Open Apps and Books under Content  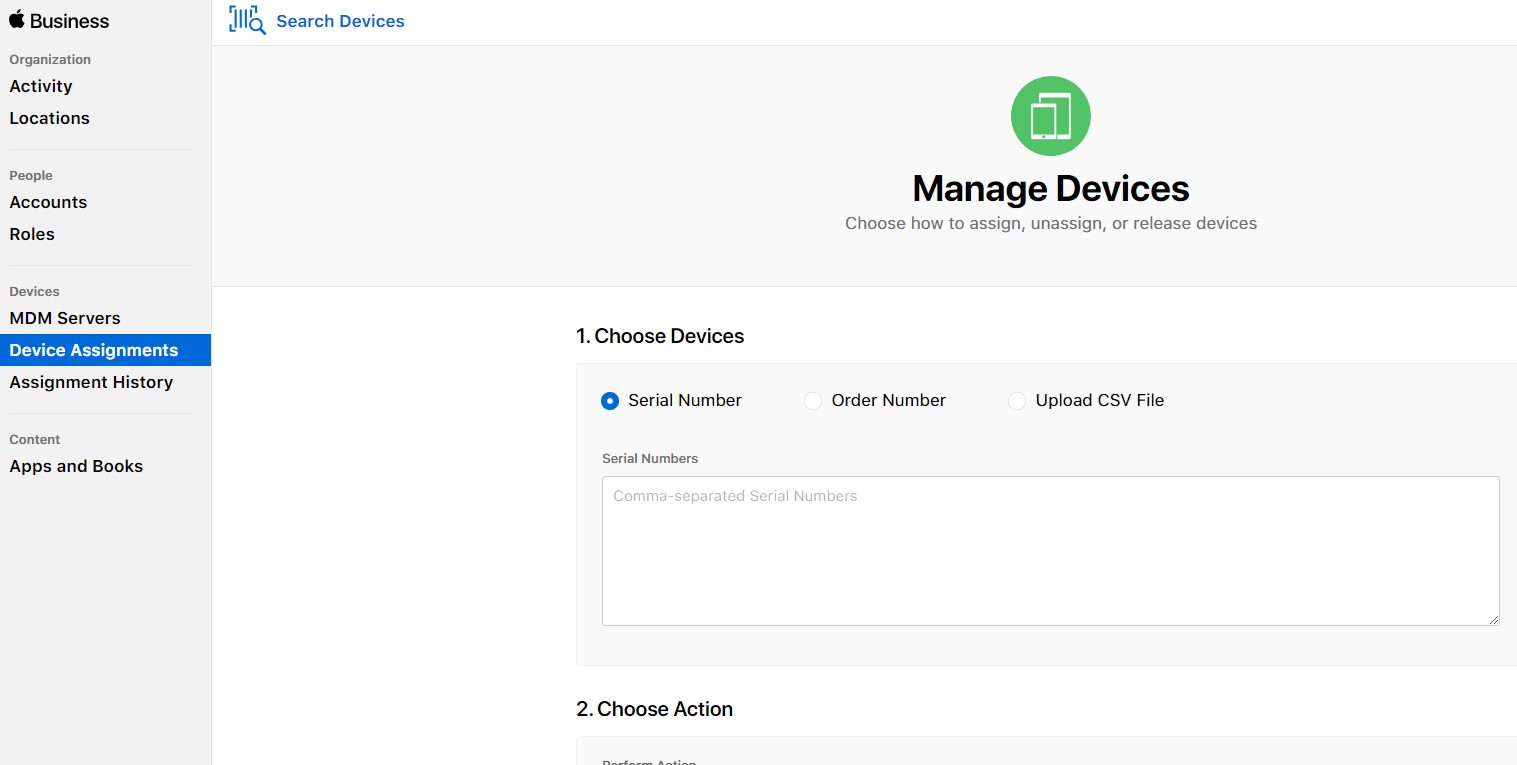[76, 466]
